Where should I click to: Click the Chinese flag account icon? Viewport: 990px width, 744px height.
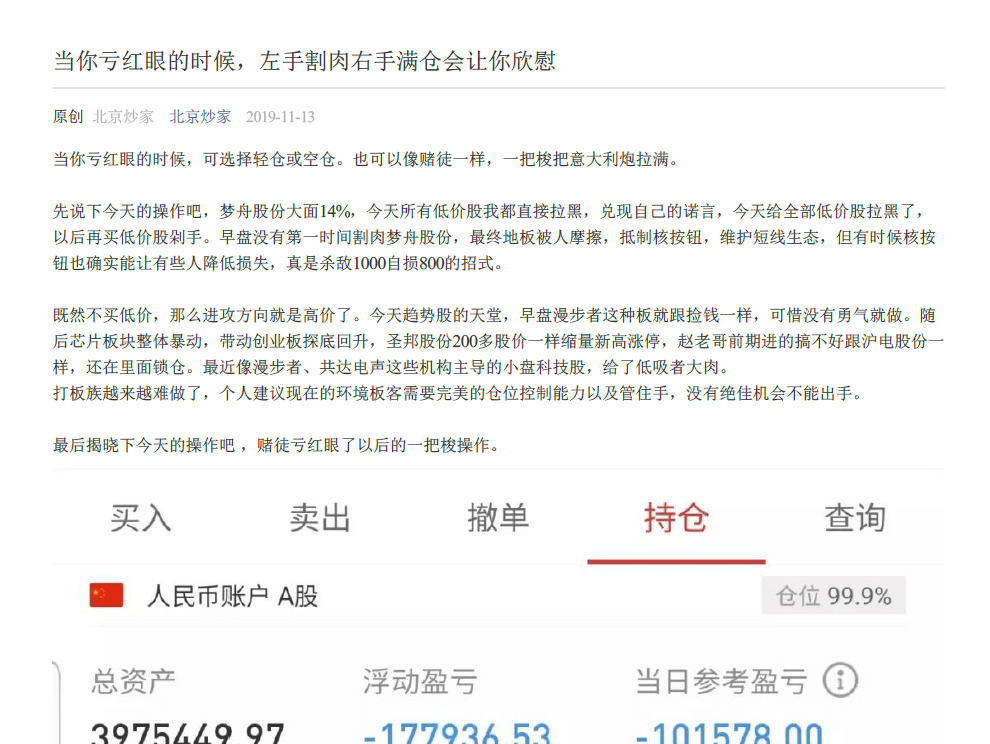[x=107, y=595]
